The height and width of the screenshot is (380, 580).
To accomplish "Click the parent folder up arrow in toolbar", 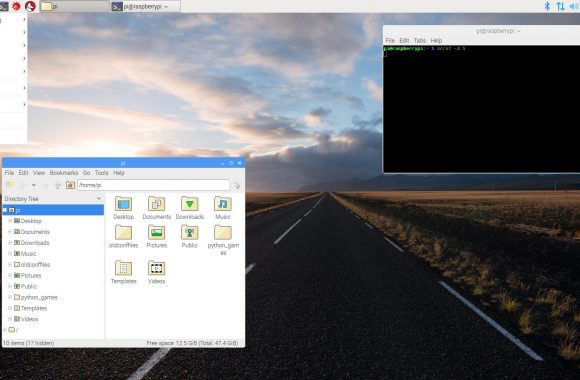I will [x=58, y=185].
